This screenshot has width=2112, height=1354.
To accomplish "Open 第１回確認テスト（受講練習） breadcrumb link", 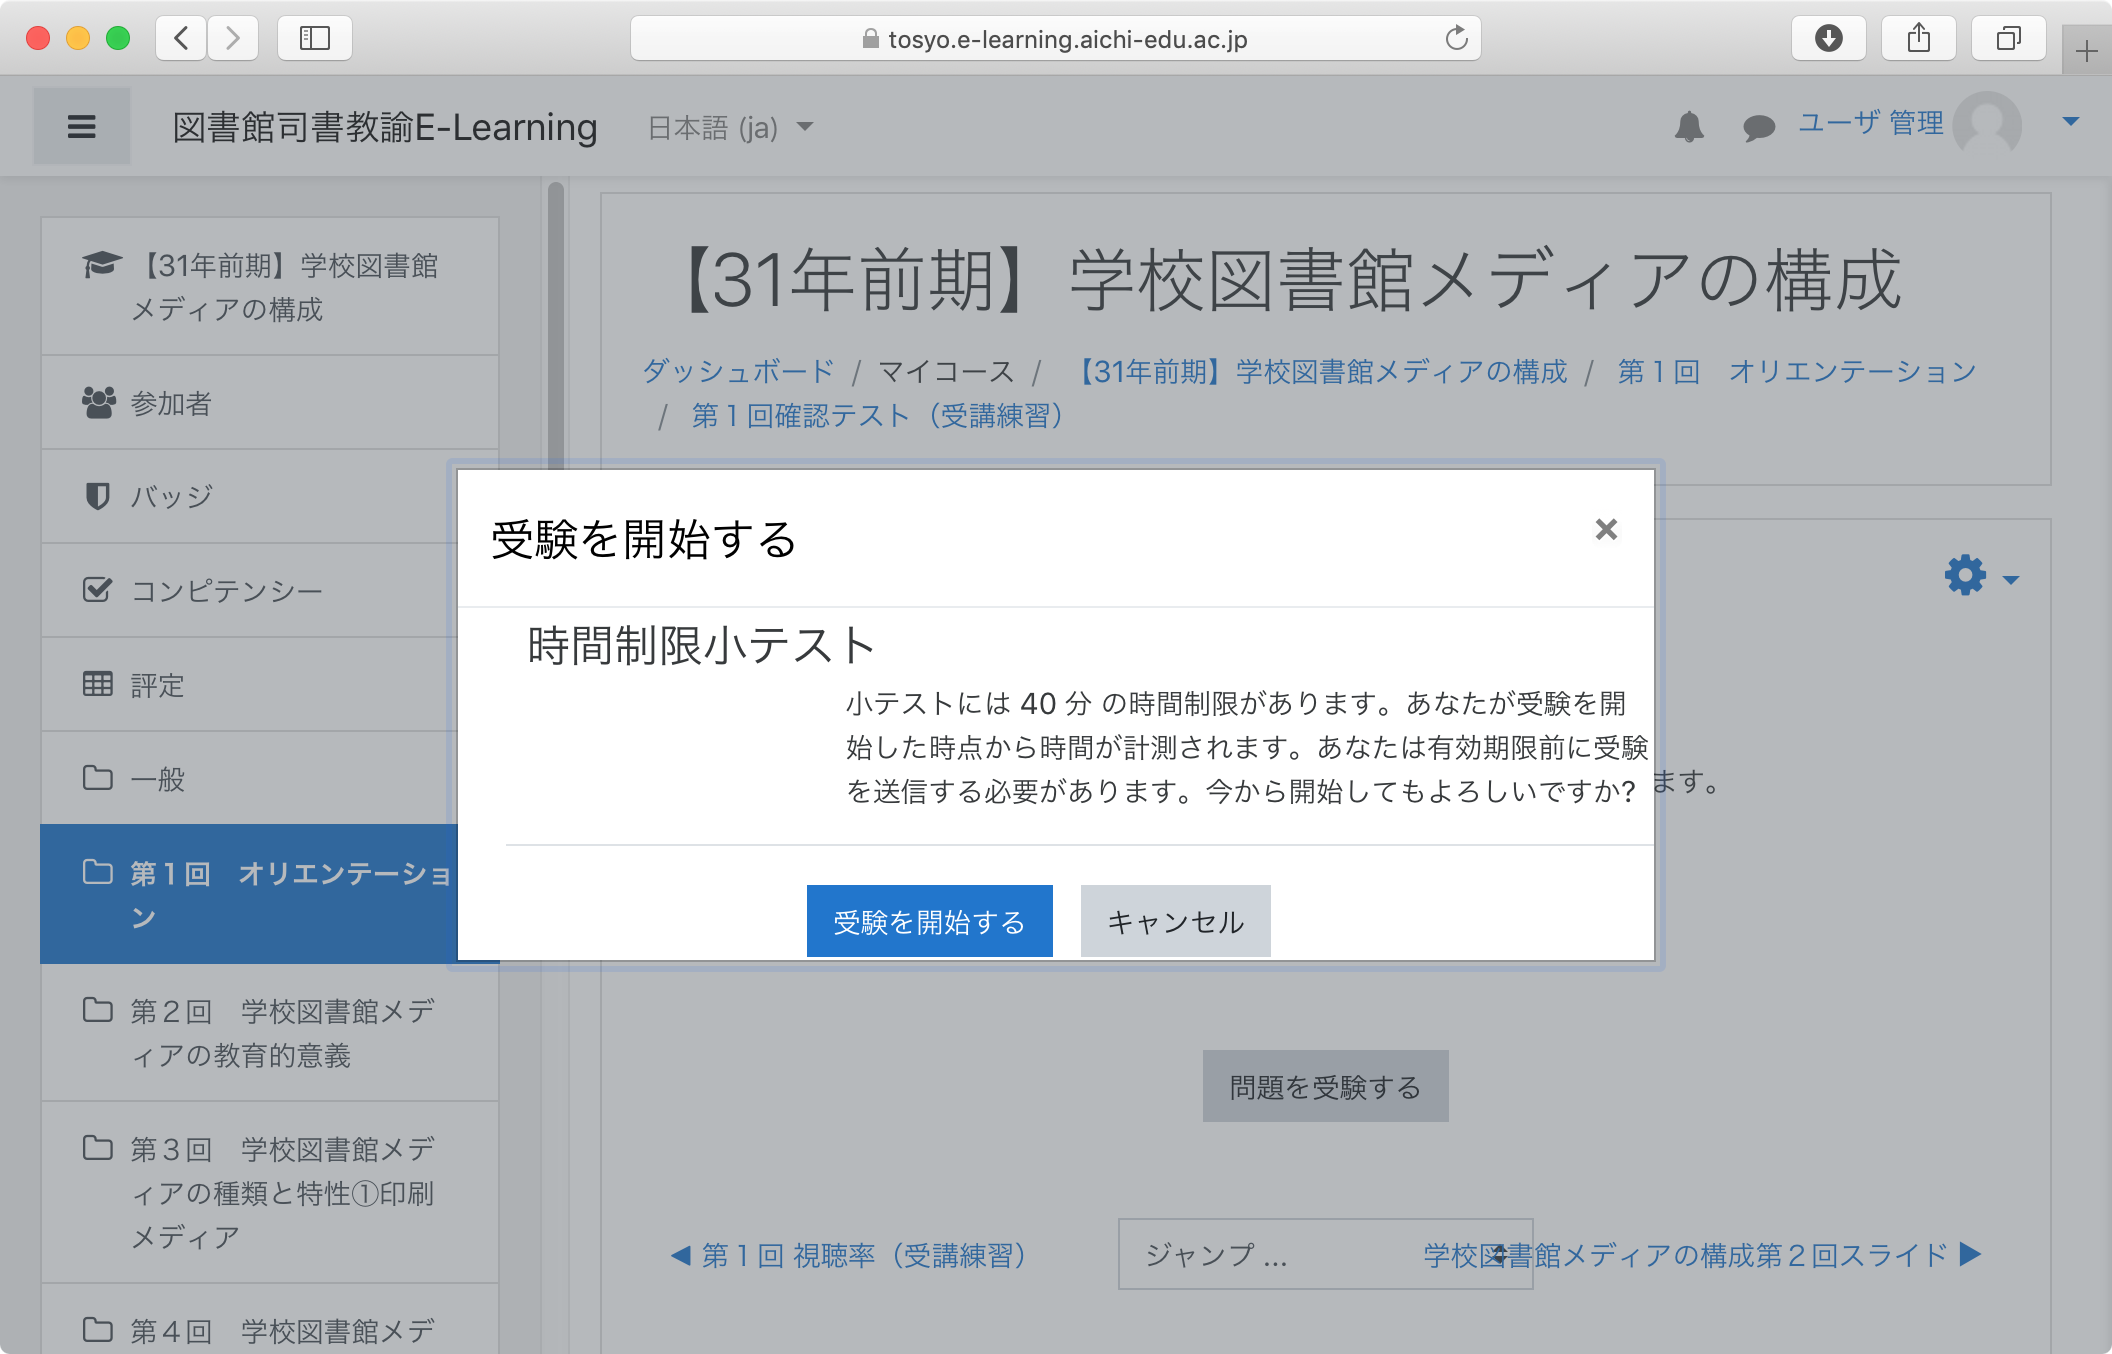I will 884,416.
